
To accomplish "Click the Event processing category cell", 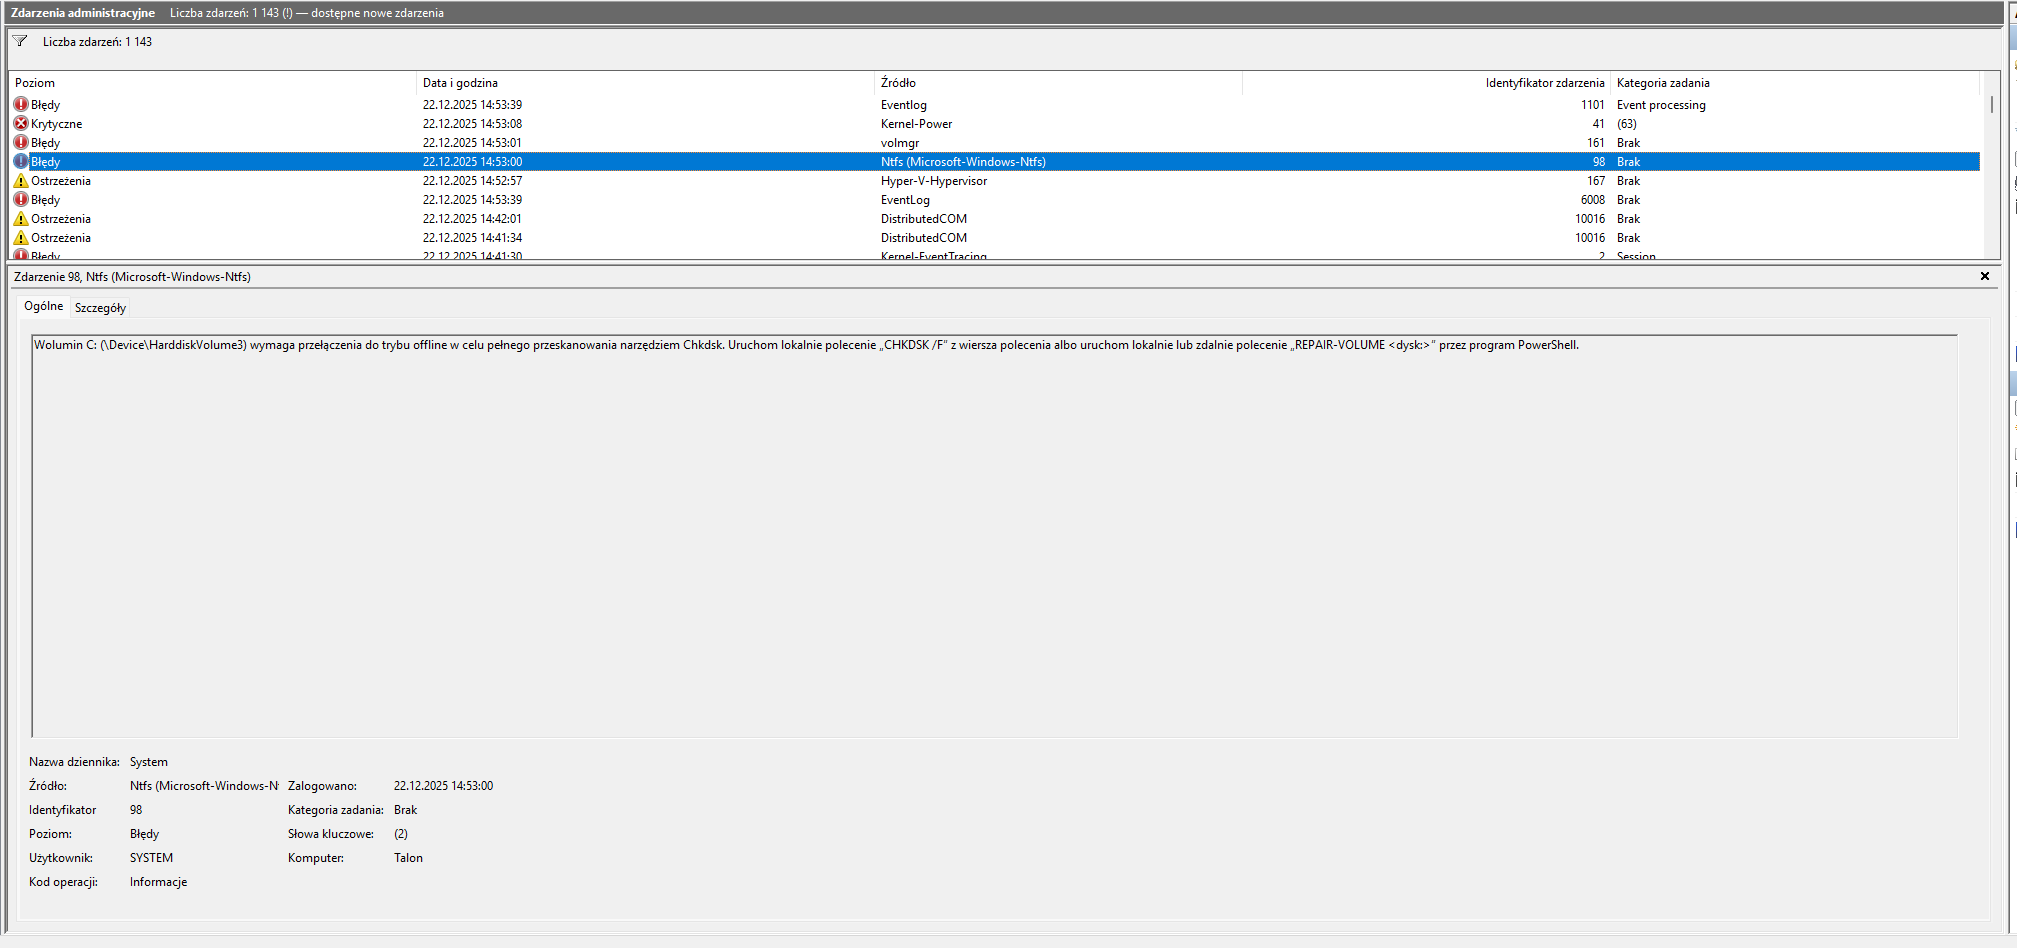I will pyautogui.click(x=1661, y=105).
